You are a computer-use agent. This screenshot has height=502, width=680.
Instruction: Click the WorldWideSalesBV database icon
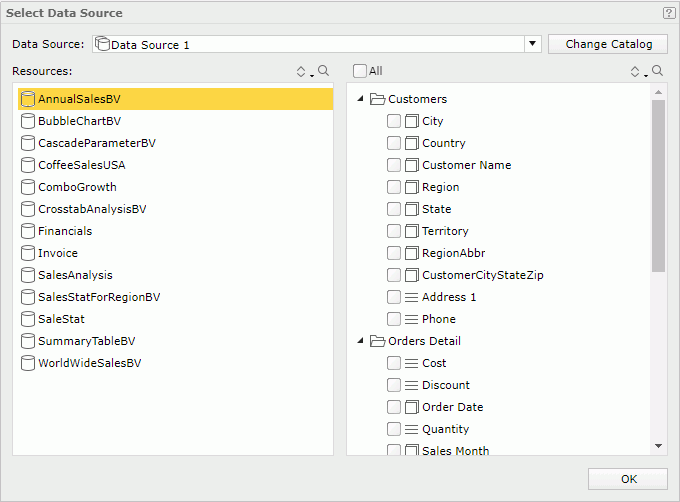tap(28, 363)
